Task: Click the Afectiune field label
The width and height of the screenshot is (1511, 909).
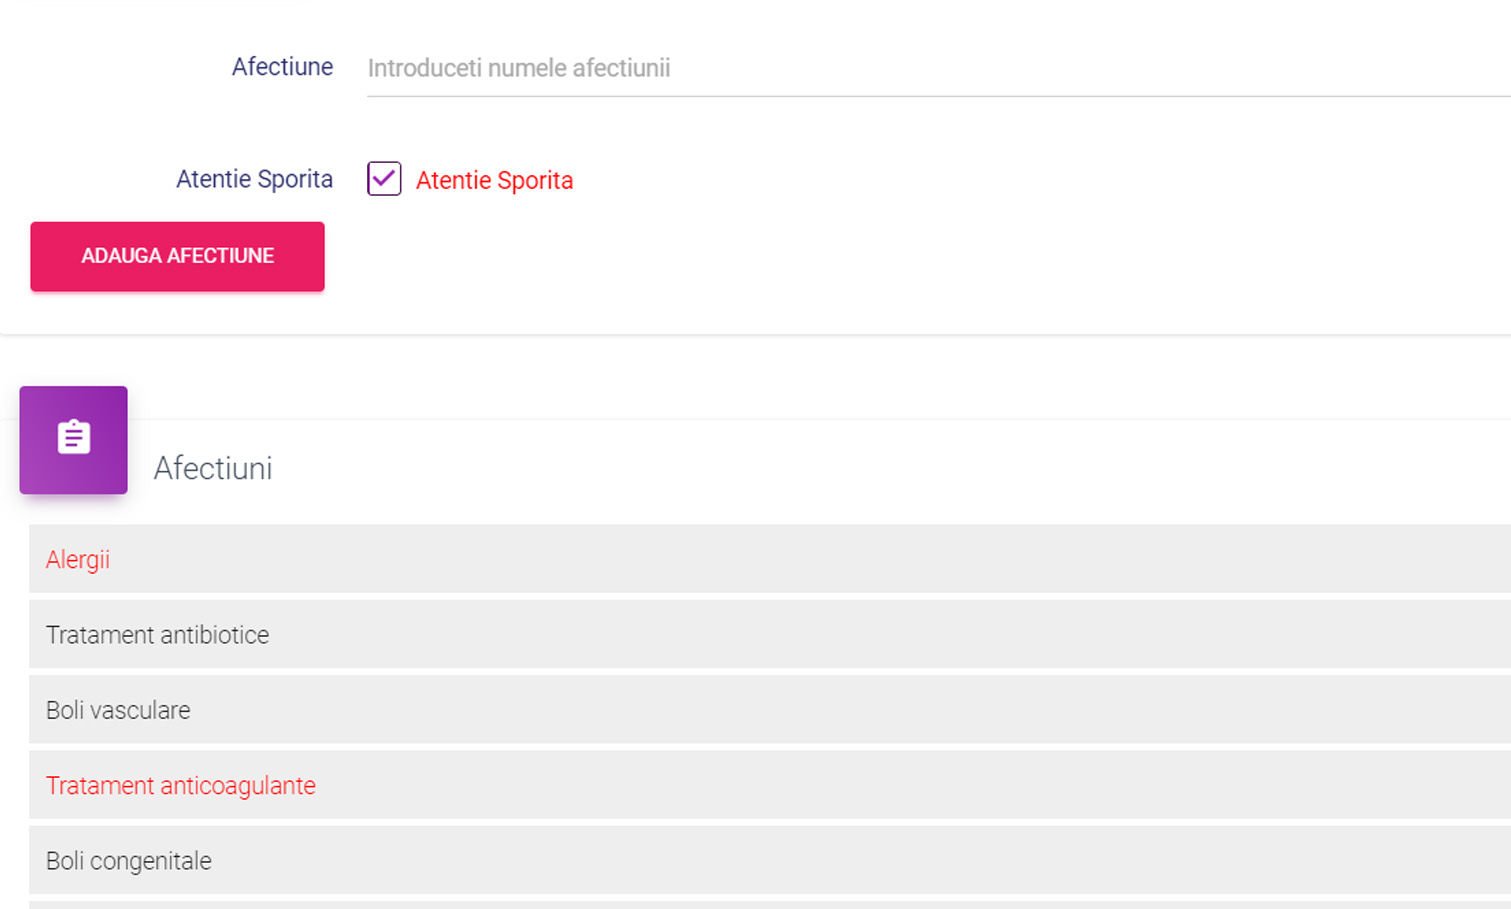Action: click(x=282, y=67)
